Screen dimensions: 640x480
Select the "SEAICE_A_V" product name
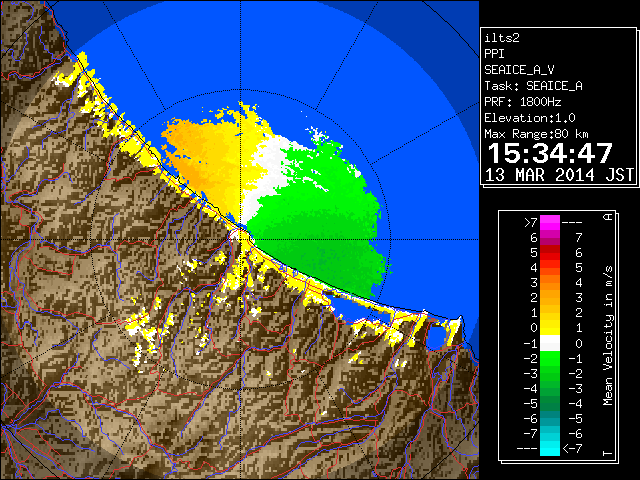pyautogui.click(x=519, y=70)
